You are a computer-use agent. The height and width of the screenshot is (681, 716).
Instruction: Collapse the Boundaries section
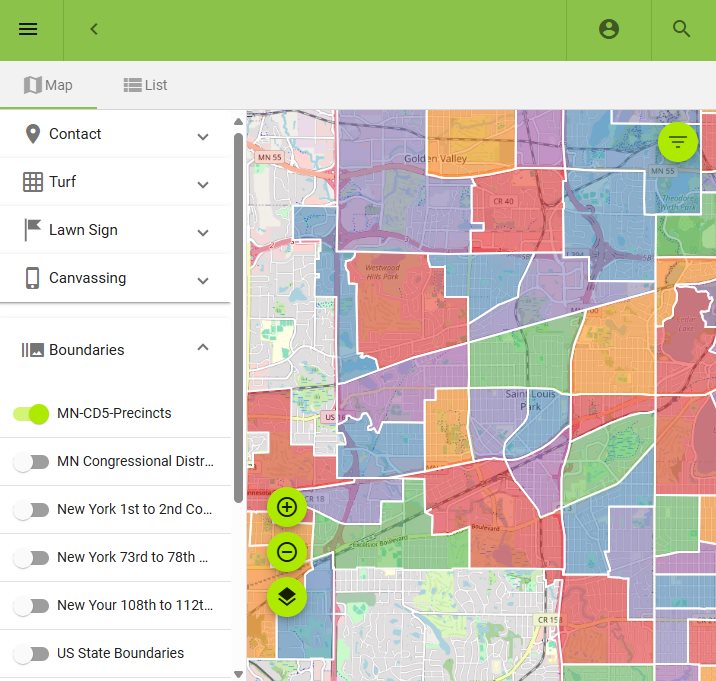pyautogui.click(x=203, y=349)
